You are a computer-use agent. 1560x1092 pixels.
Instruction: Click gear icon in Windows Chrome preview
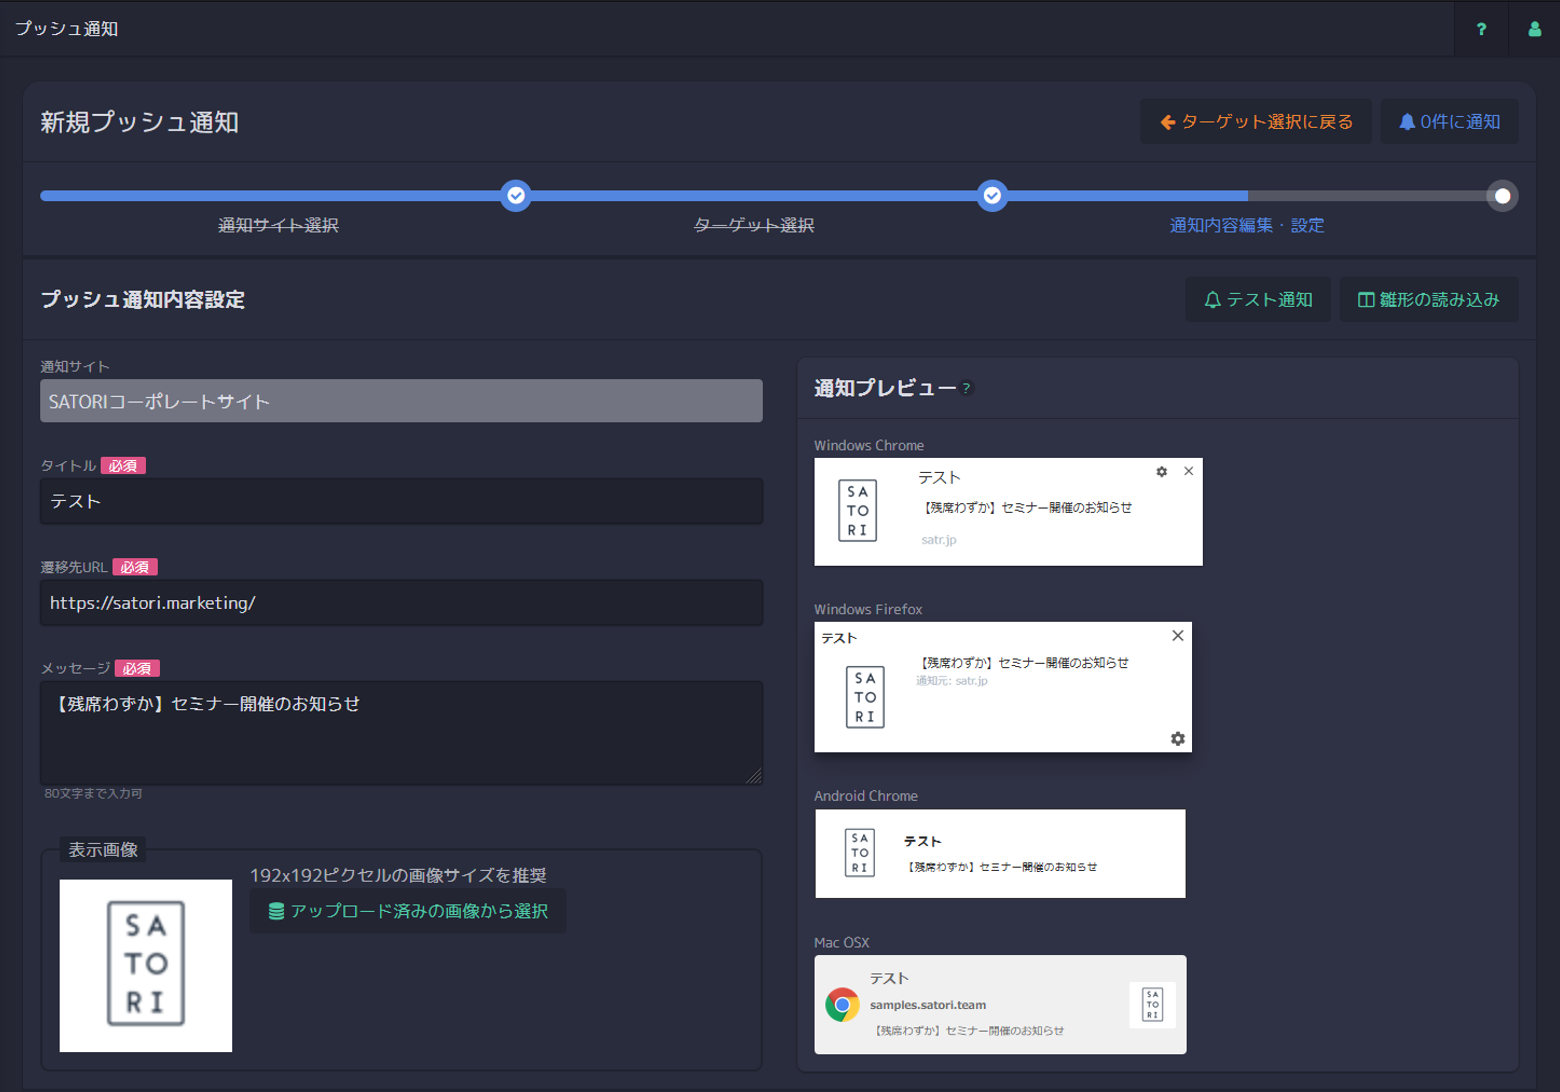click(x=1161, y=472)
